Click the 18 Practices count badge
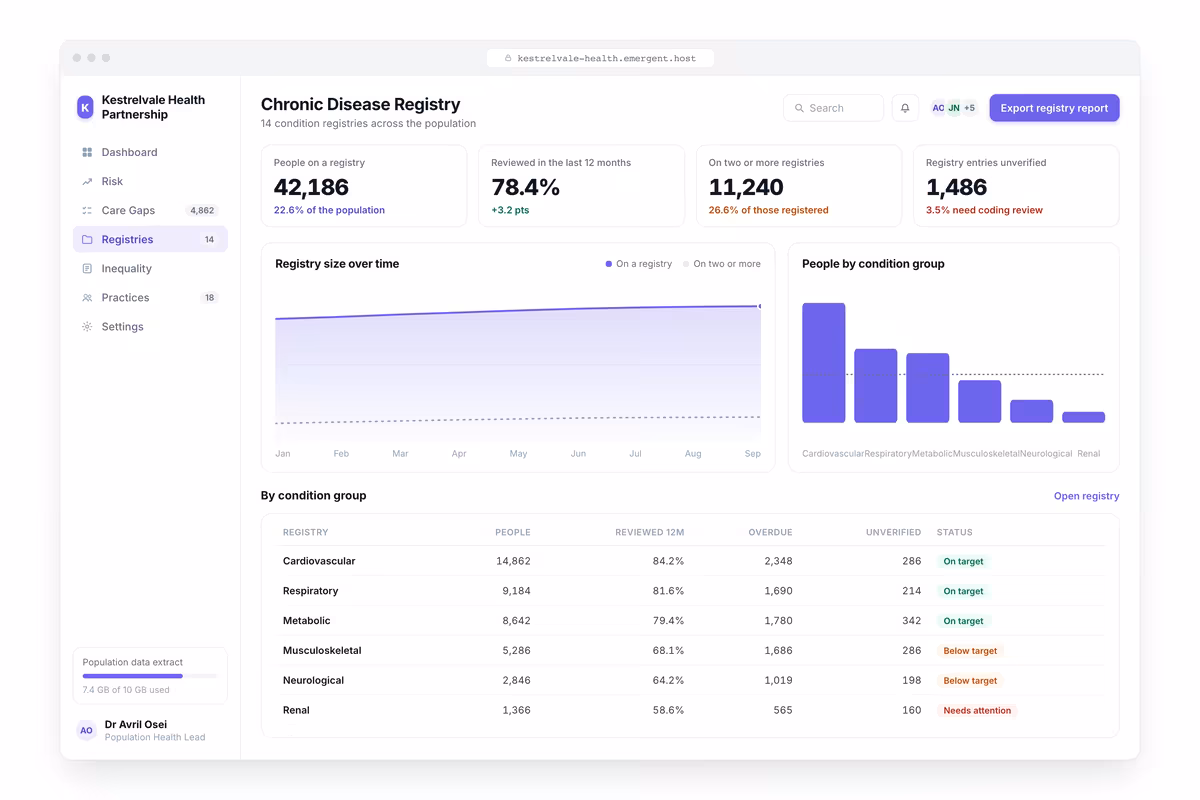The width and height of the screenshot is (1200, 800). pyautogui.click(x=209, y=297)
